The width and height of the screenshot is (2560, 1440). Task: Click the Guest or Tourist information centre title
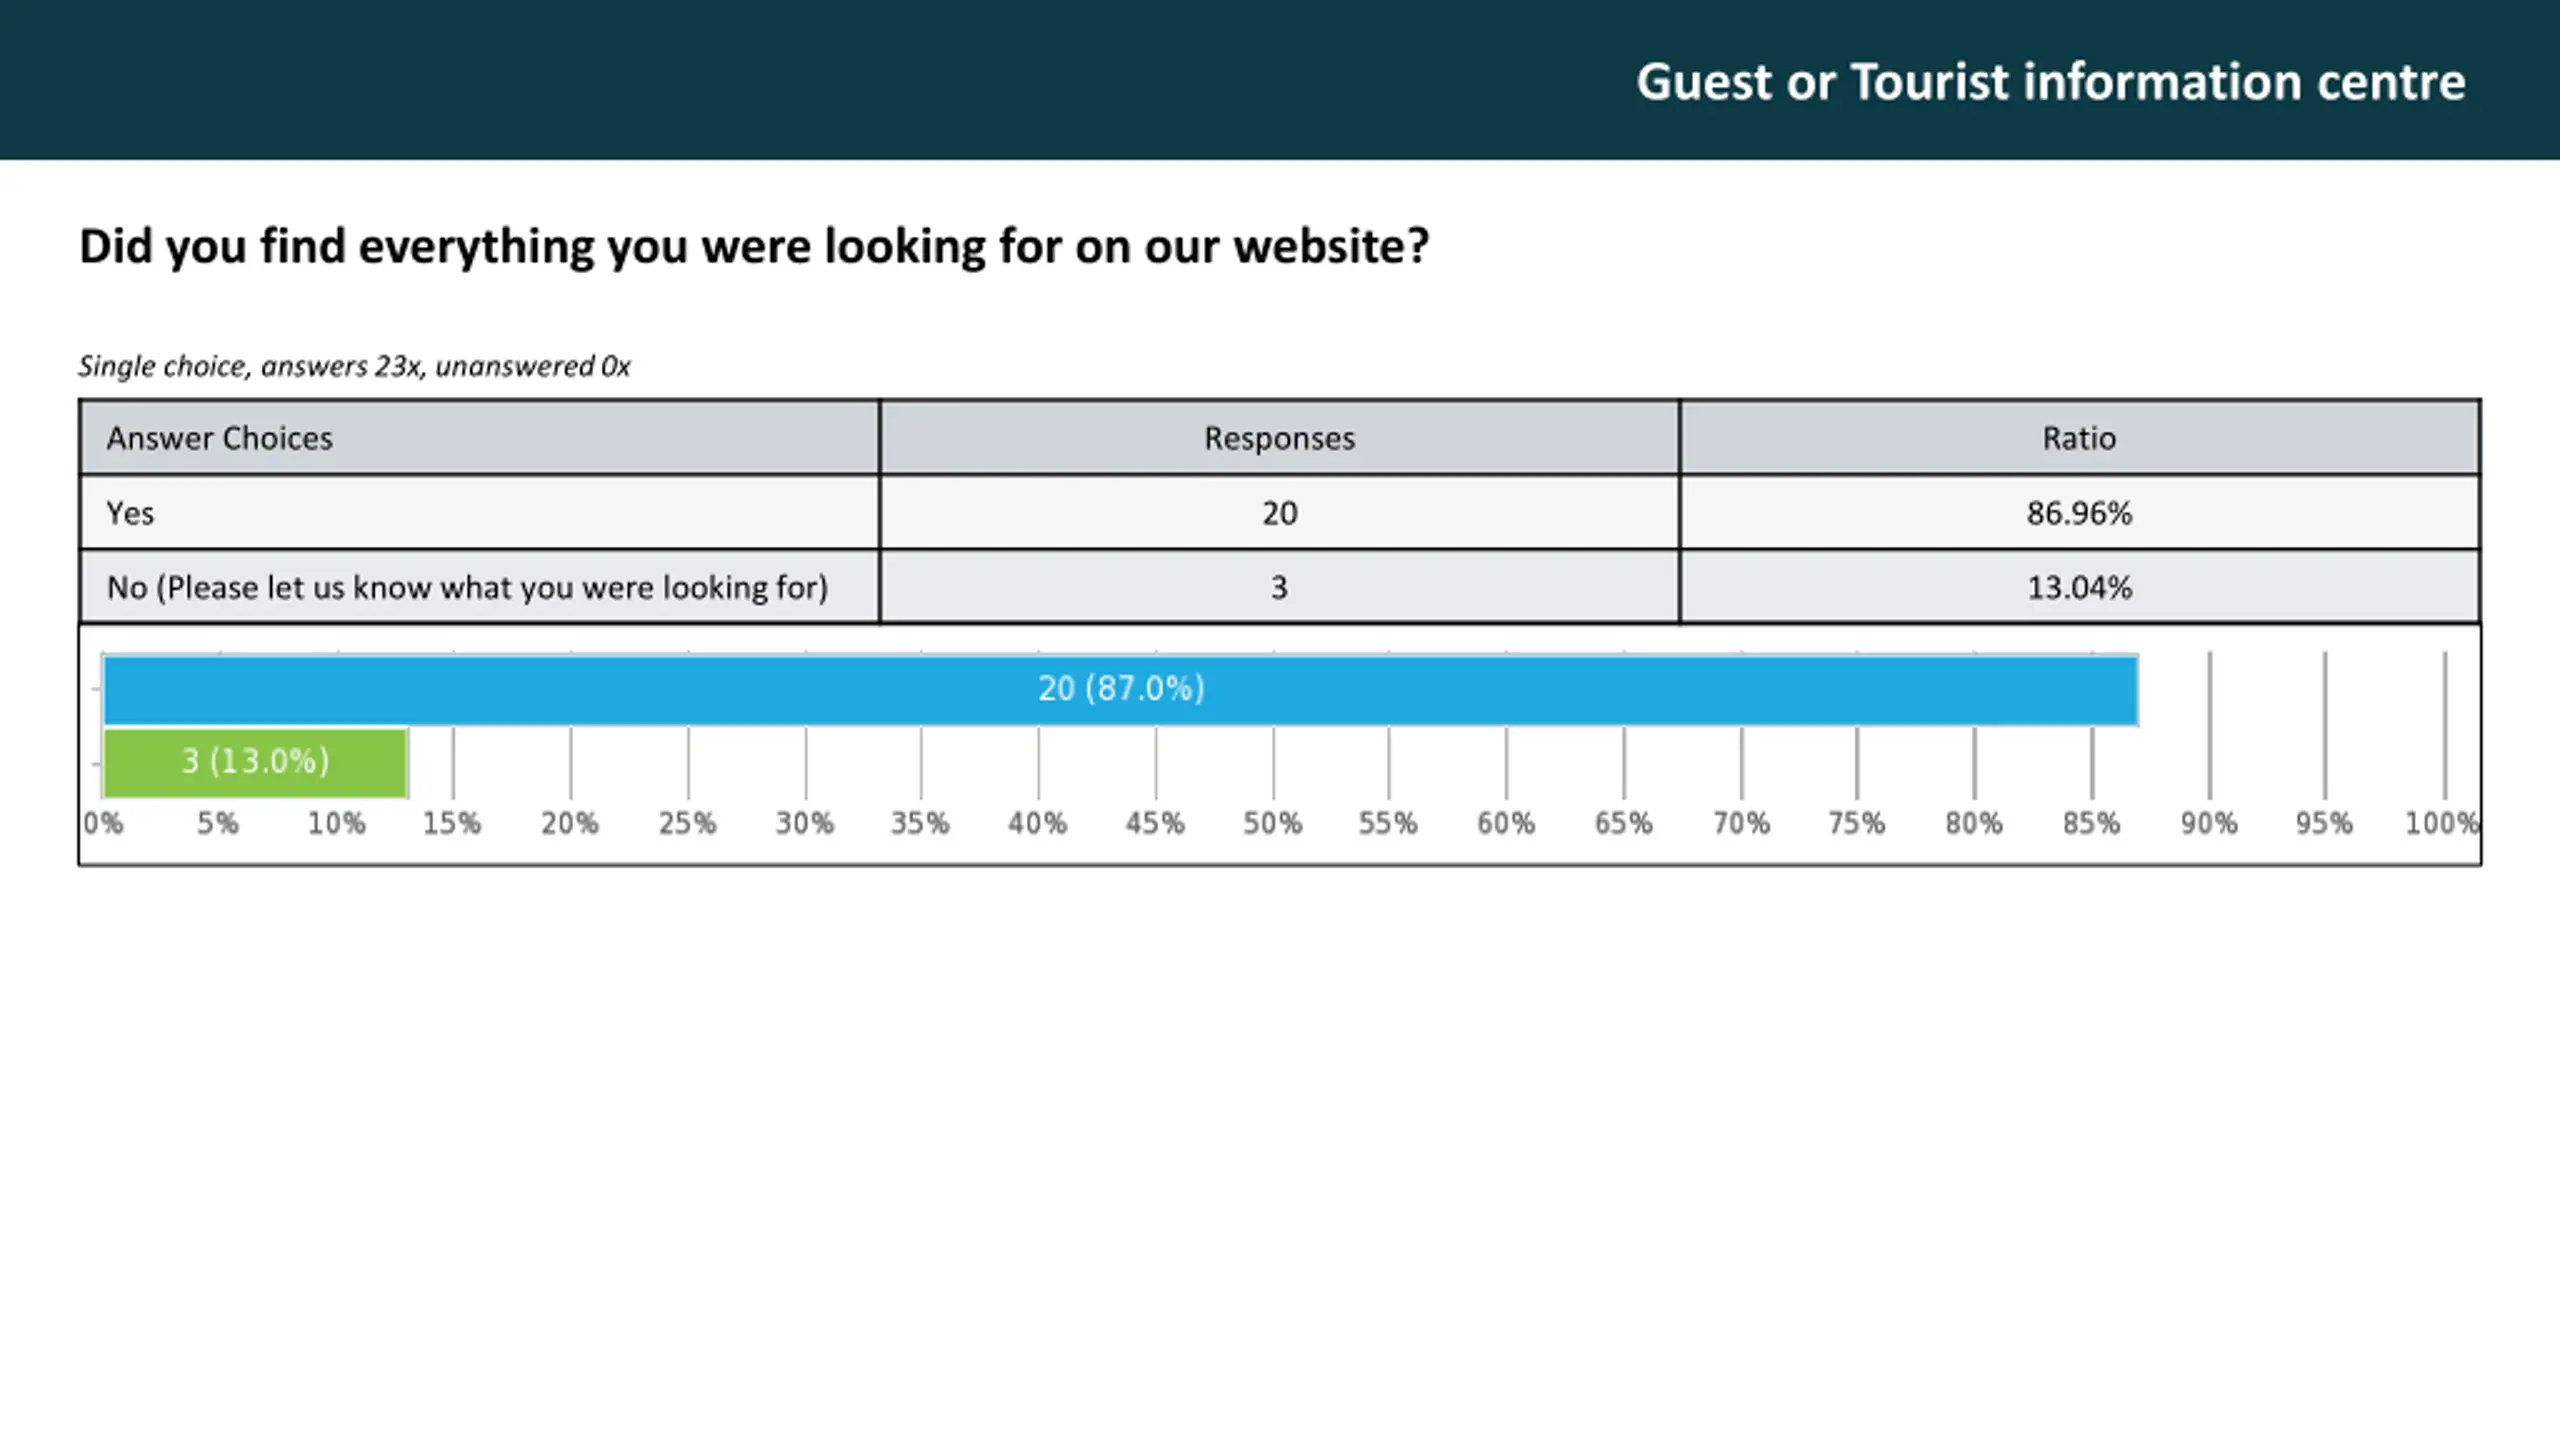(2051, 82)
